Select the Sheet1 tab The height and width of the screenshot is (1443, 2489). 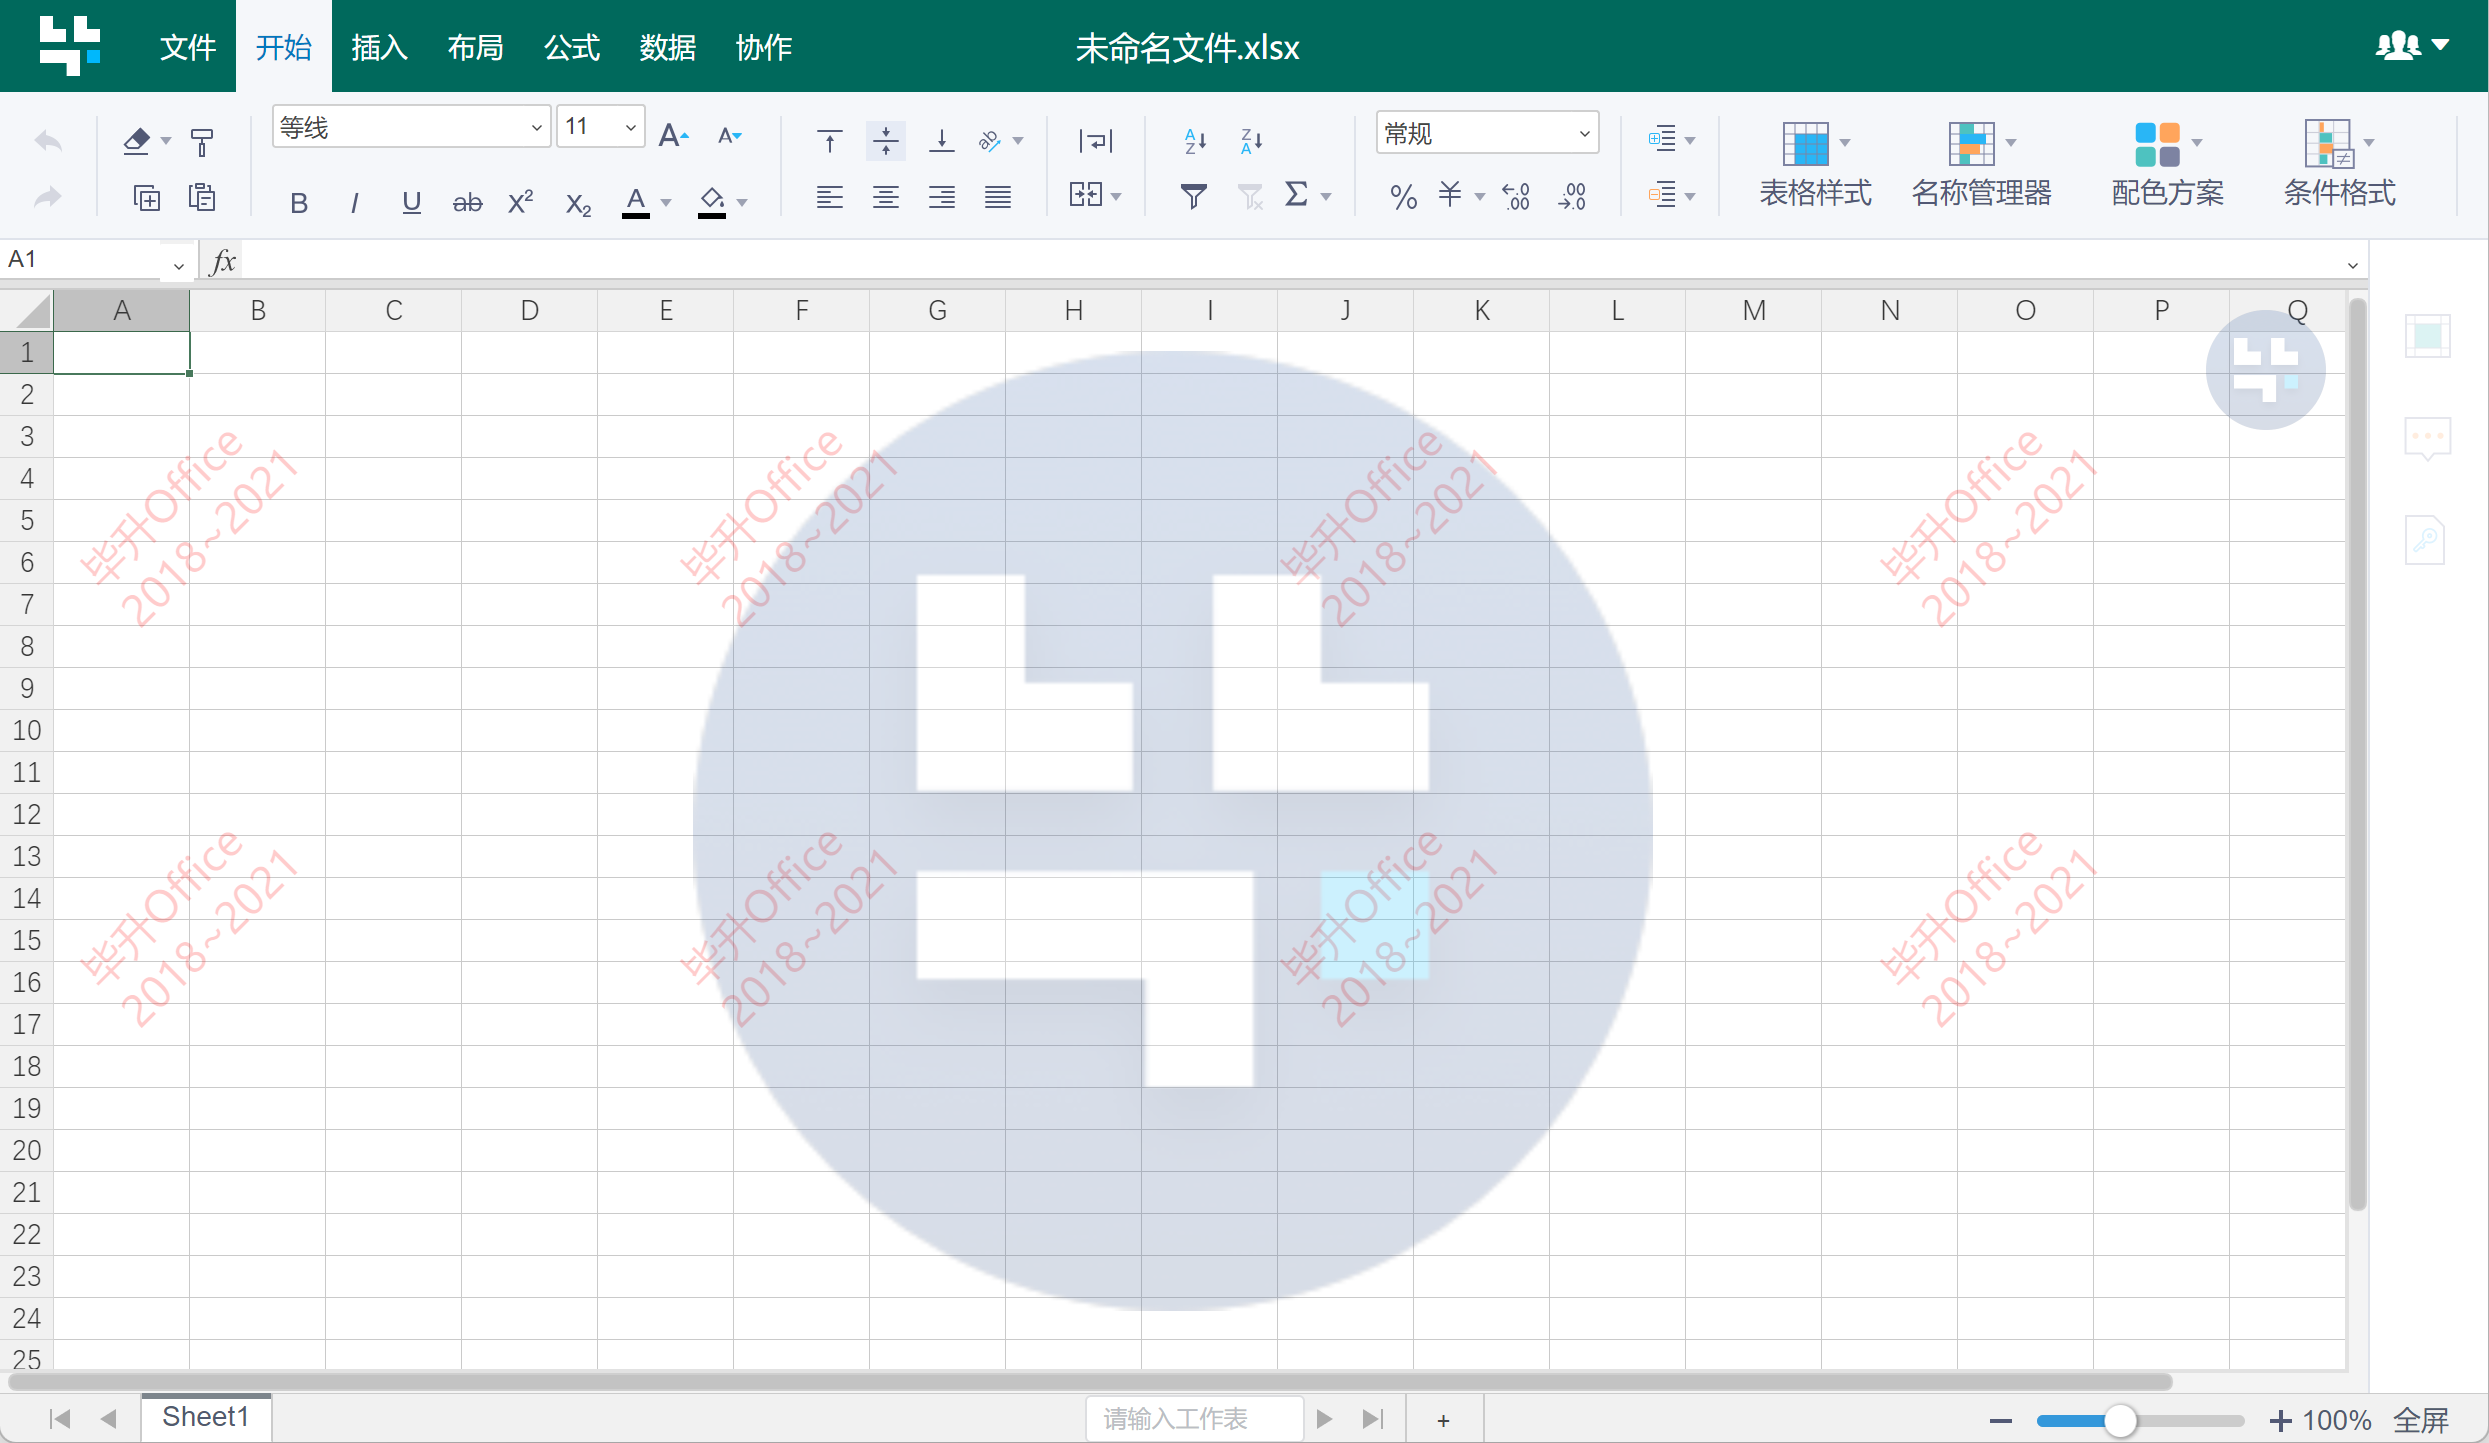tap(205, 1417)
